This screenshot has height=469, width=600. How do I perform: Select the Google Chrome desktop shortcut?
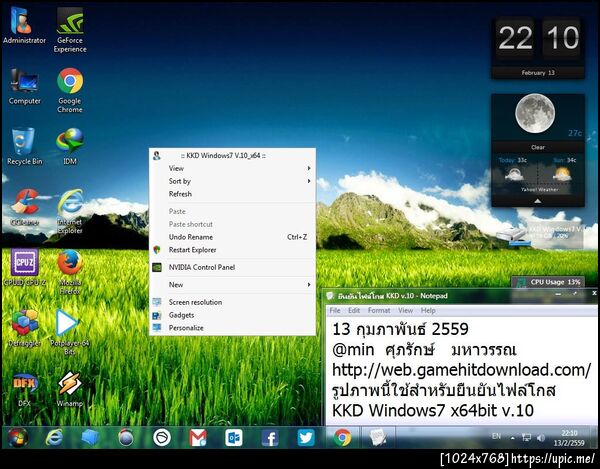click(x=70, y=90)
